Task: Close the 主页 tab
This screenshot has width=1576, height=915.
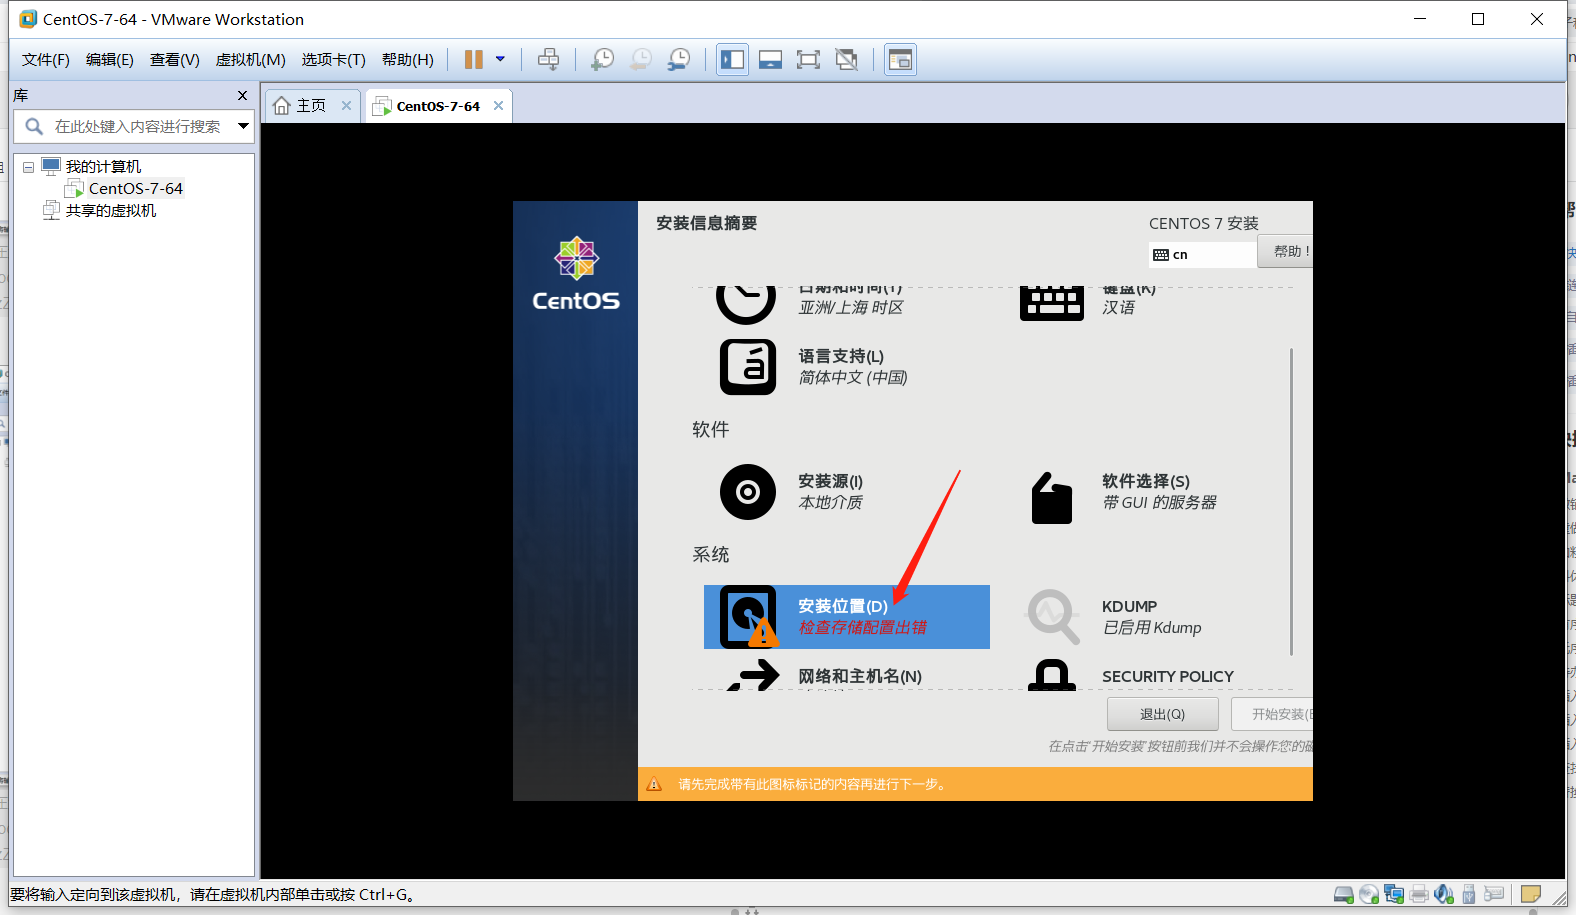Action: [346, 105]
